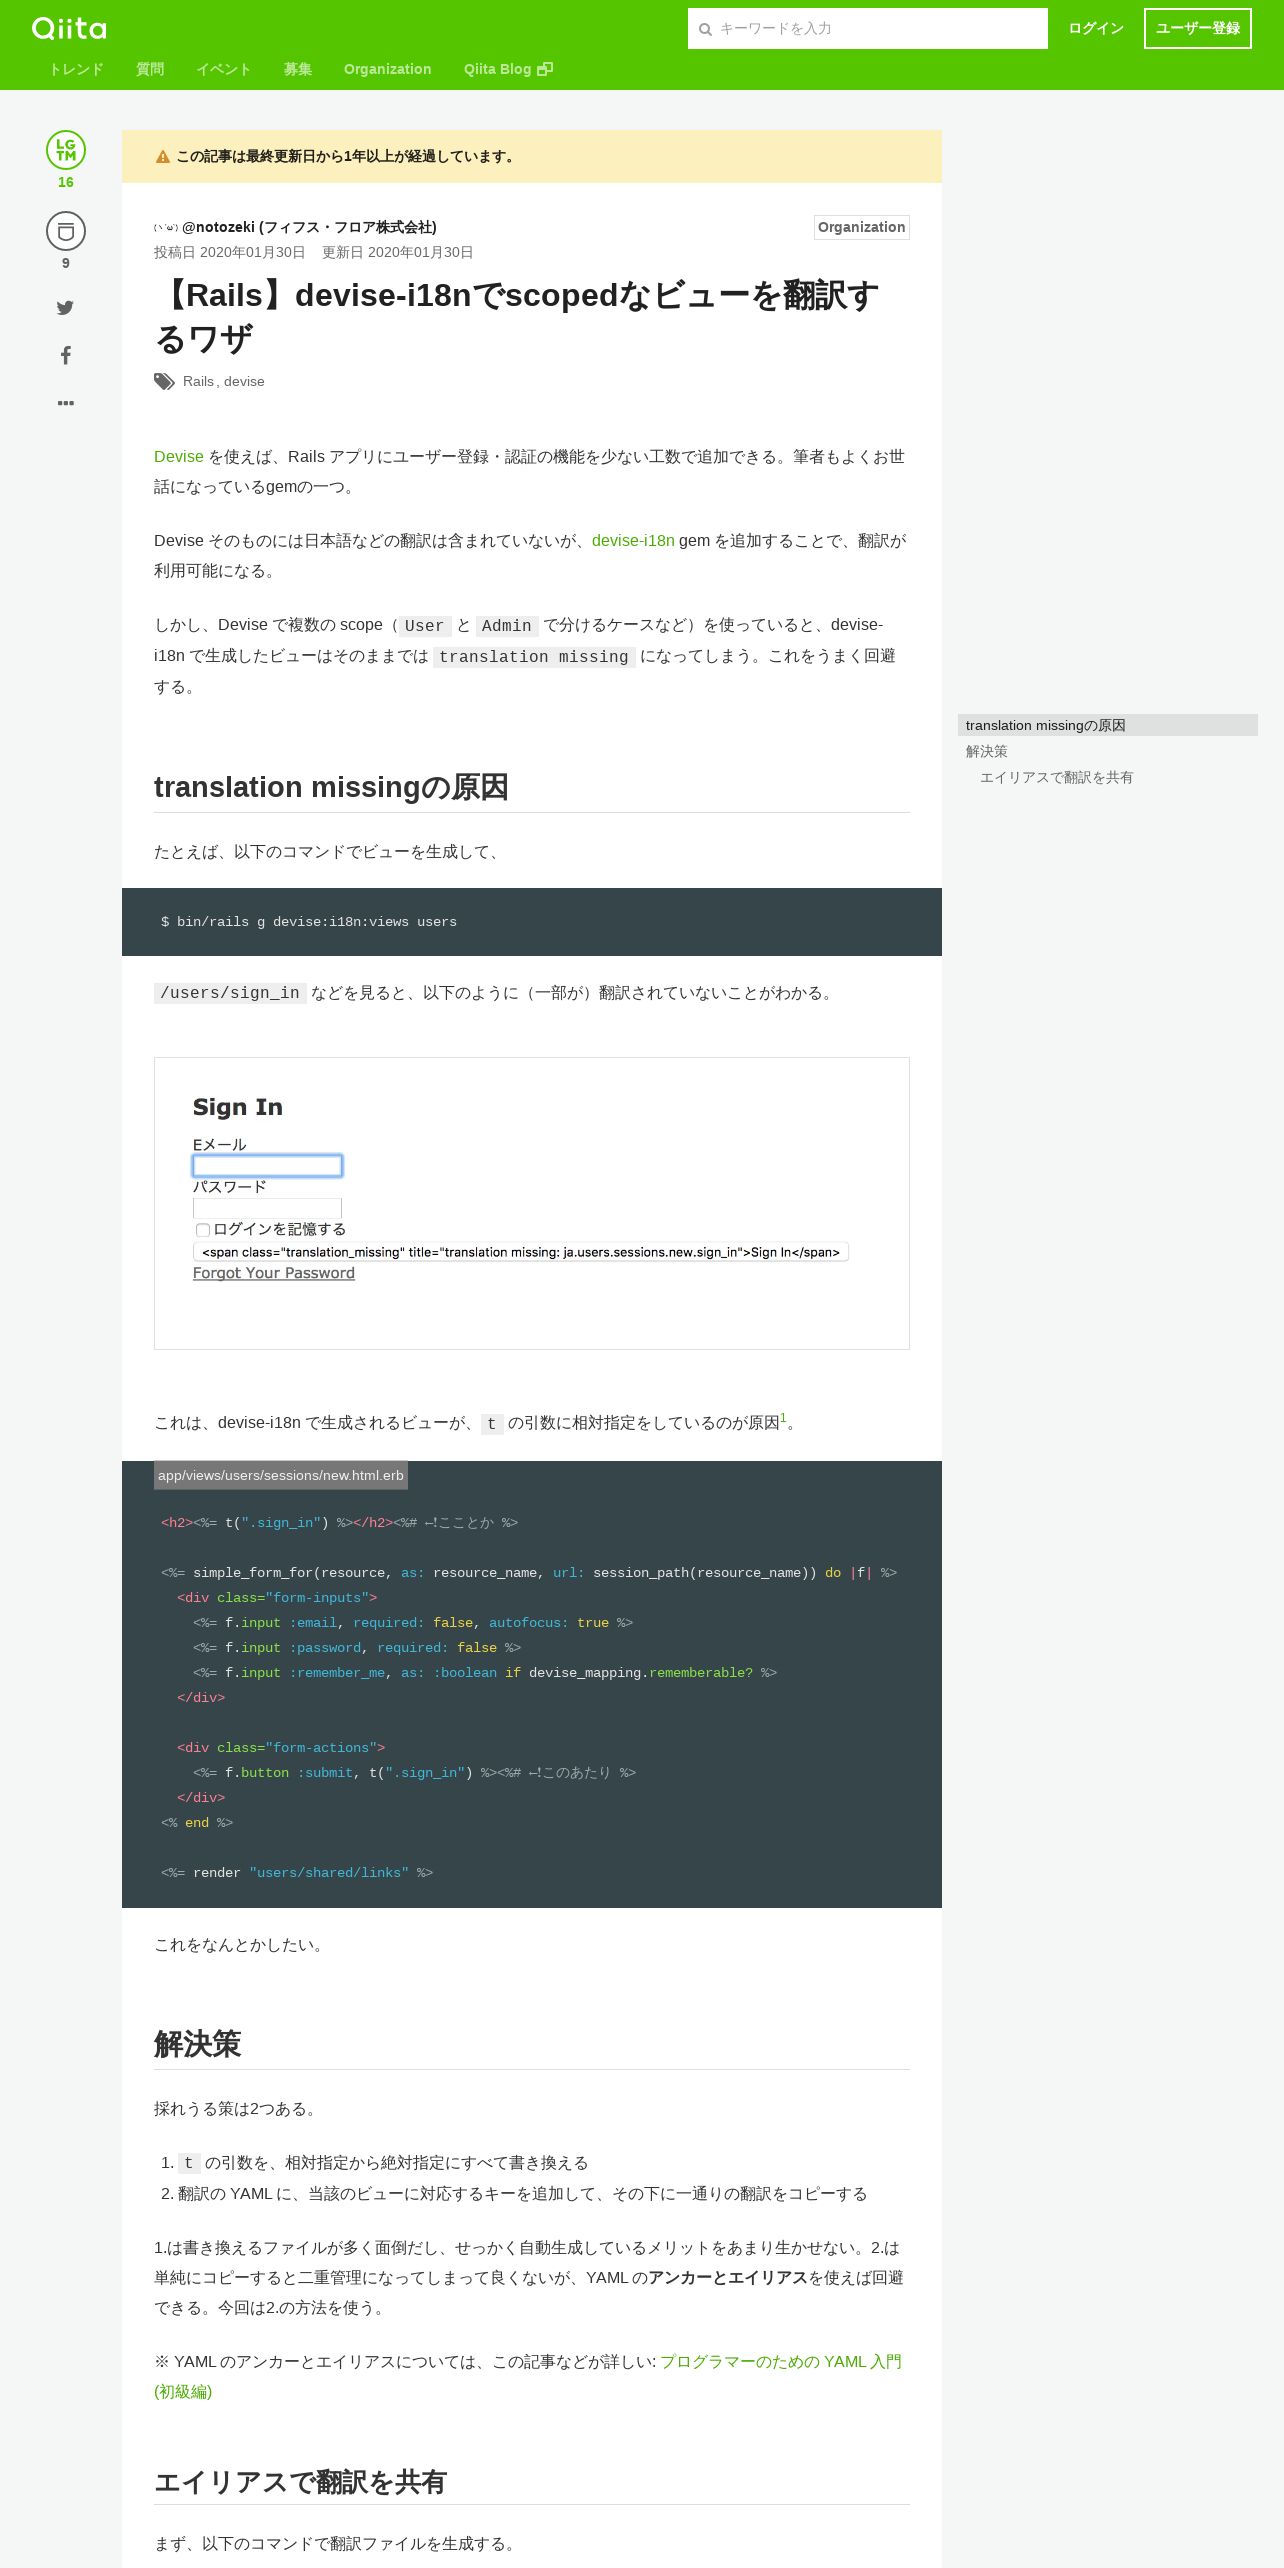The image size is (1284, 2568).
Task: Click the render "users/shared/links" code line
Action: [297, 1872]
